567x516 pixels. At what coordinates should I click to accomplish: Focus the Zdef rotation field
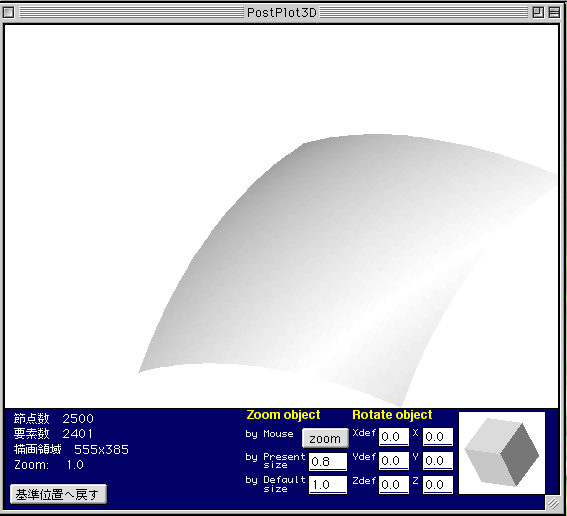394,485
